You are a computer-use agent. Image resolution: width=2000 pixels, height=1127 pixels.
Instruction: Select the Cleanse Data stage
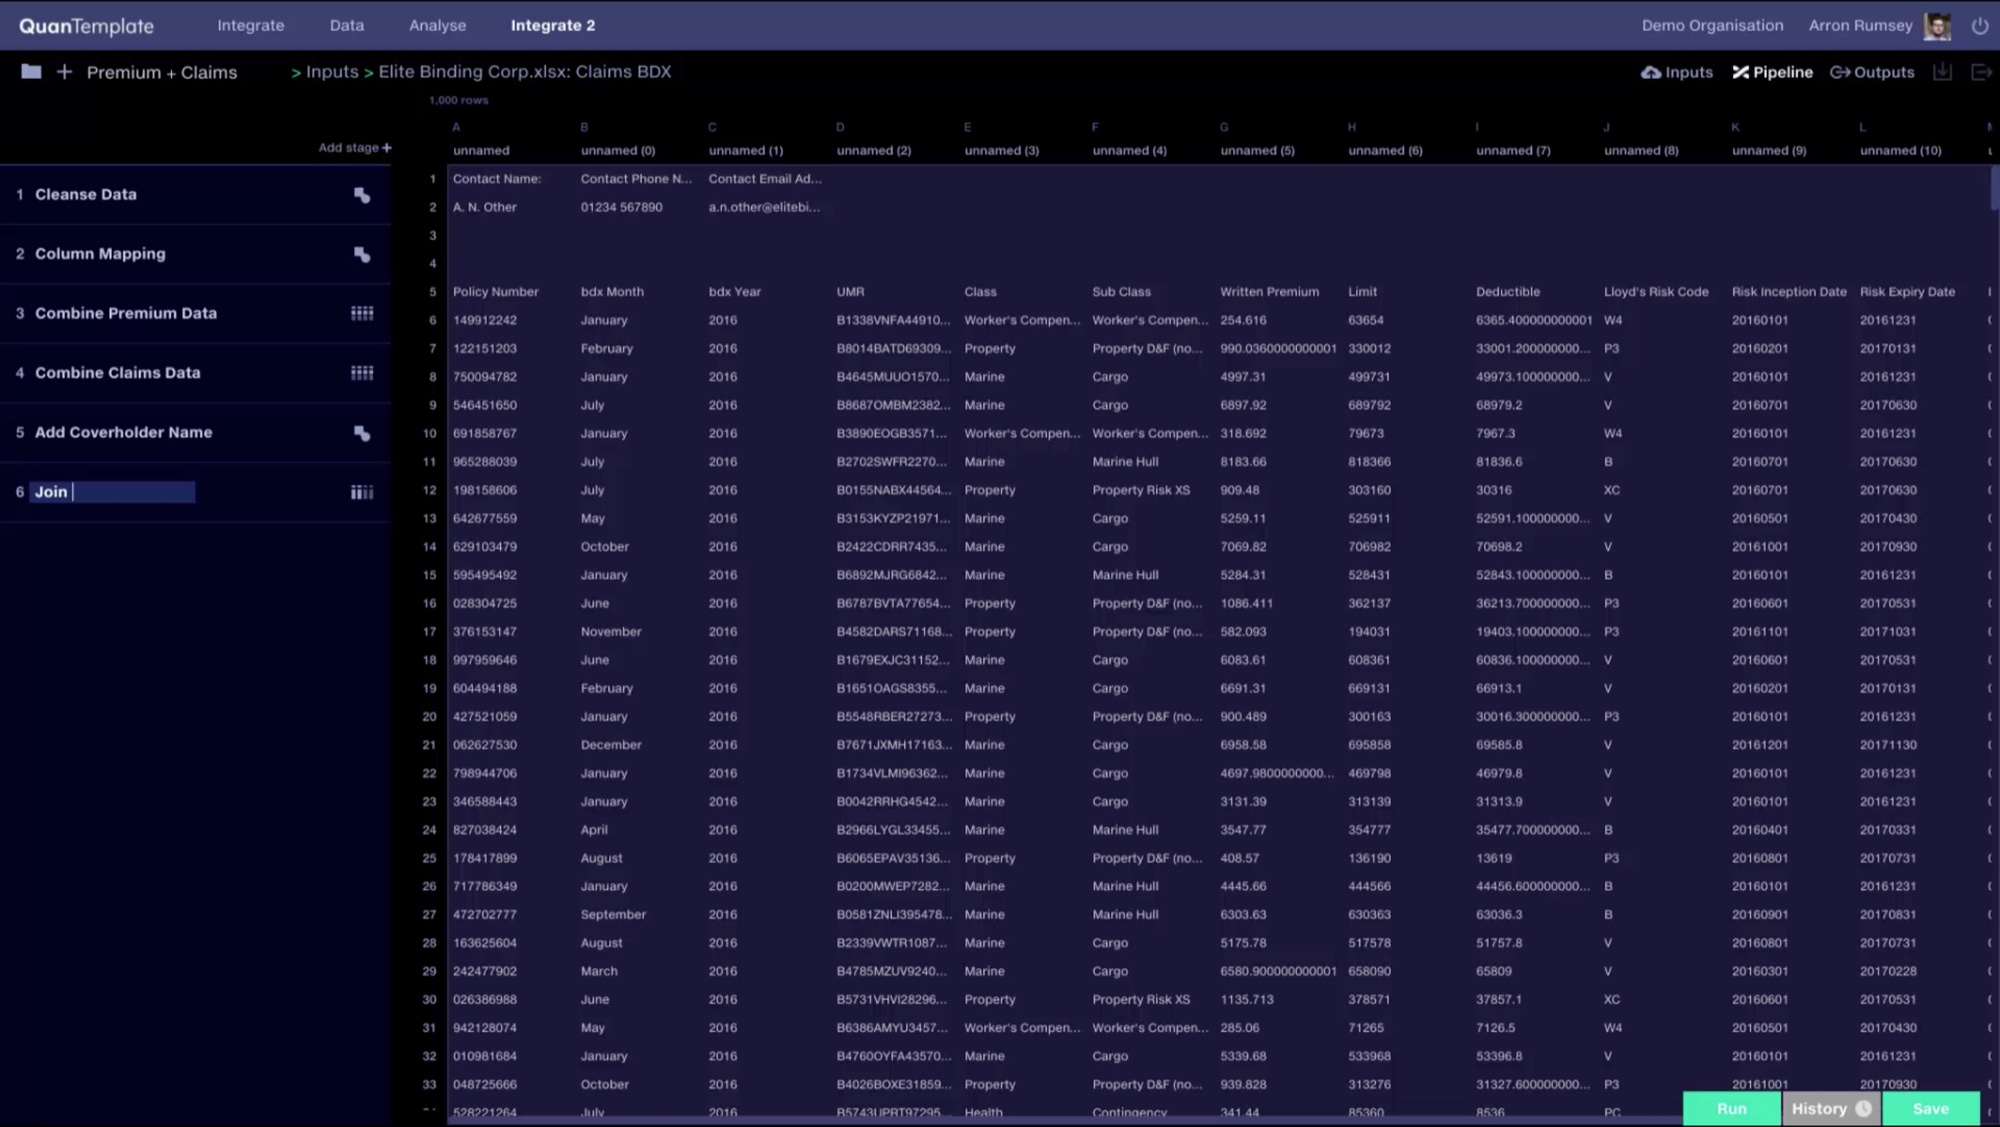[x=195, y=195]
